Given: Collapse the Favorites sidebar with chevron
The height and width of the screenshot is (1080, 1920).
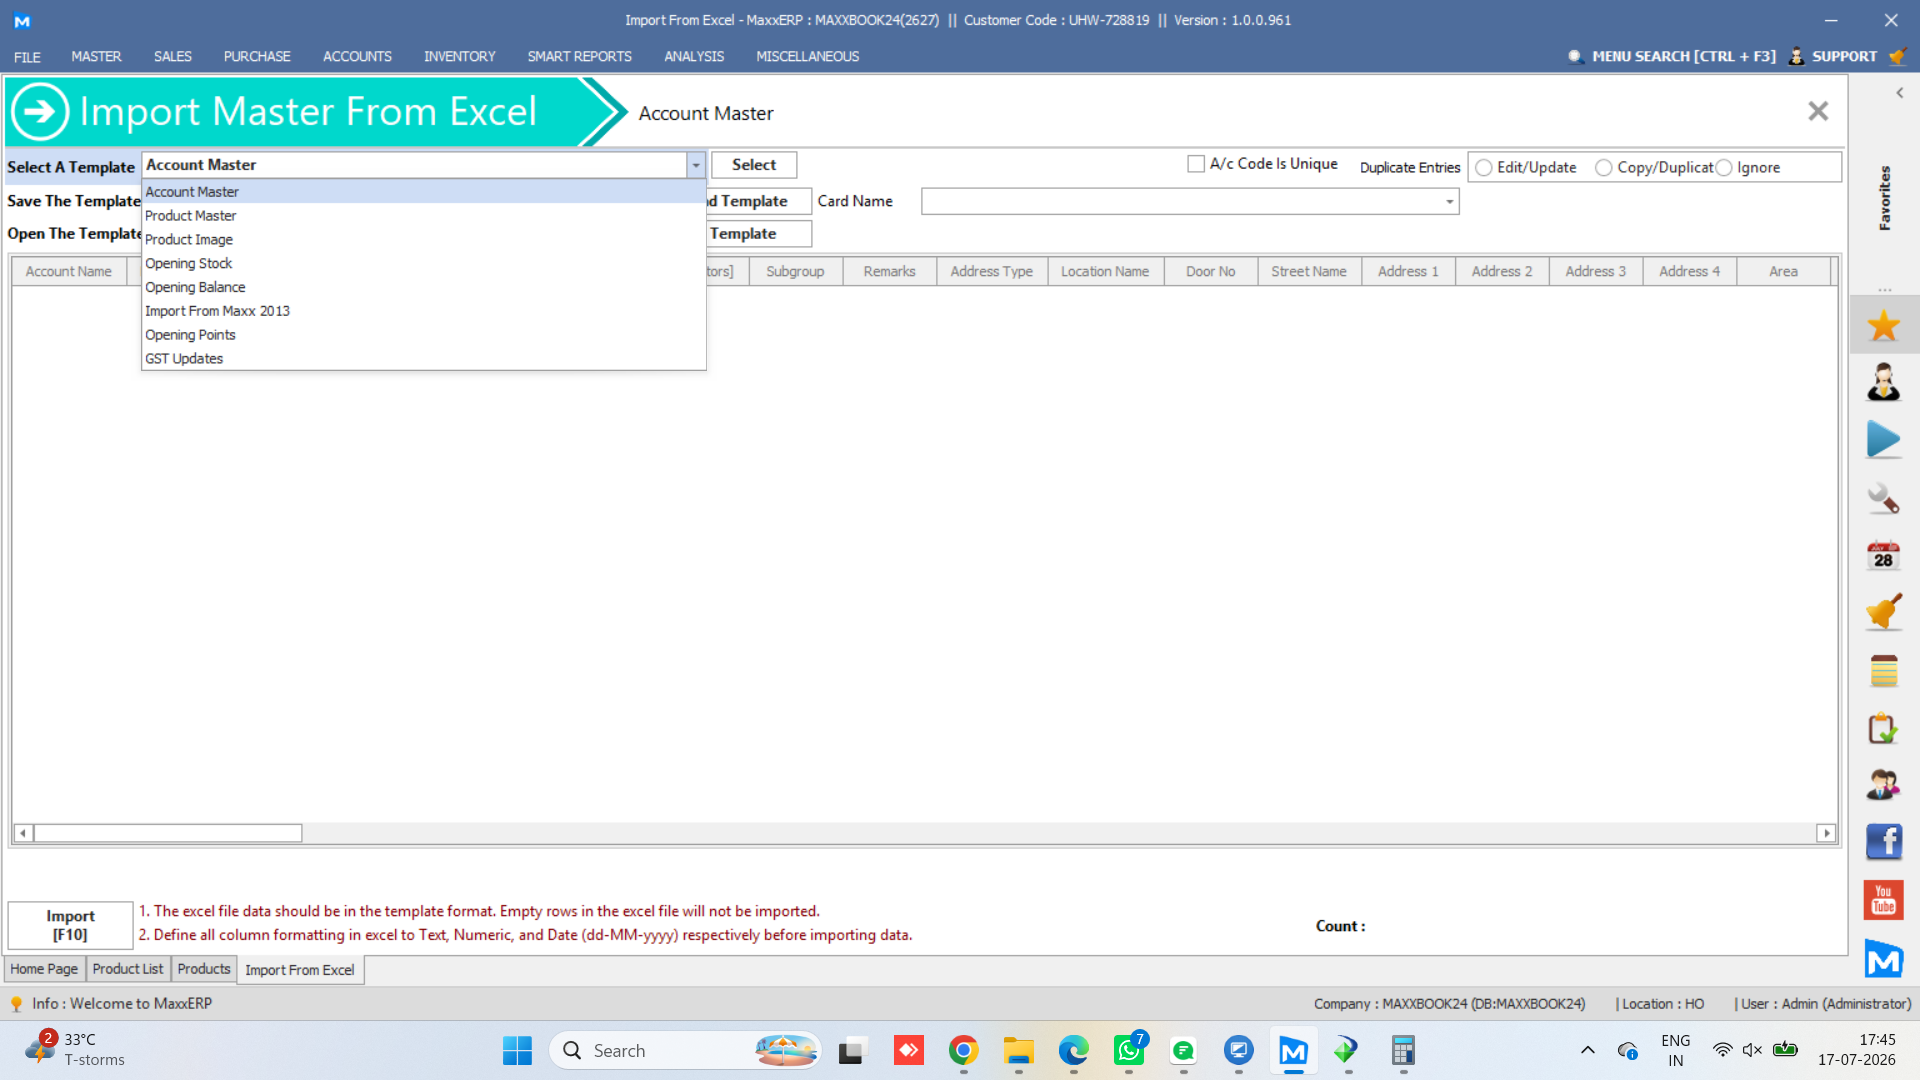Looking at the screenshot, I should coord(1899,93).
